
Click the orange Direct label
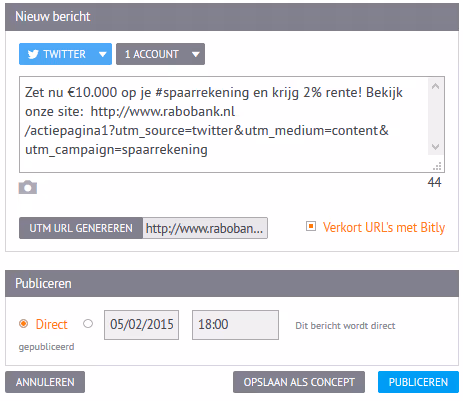[52, 324]
